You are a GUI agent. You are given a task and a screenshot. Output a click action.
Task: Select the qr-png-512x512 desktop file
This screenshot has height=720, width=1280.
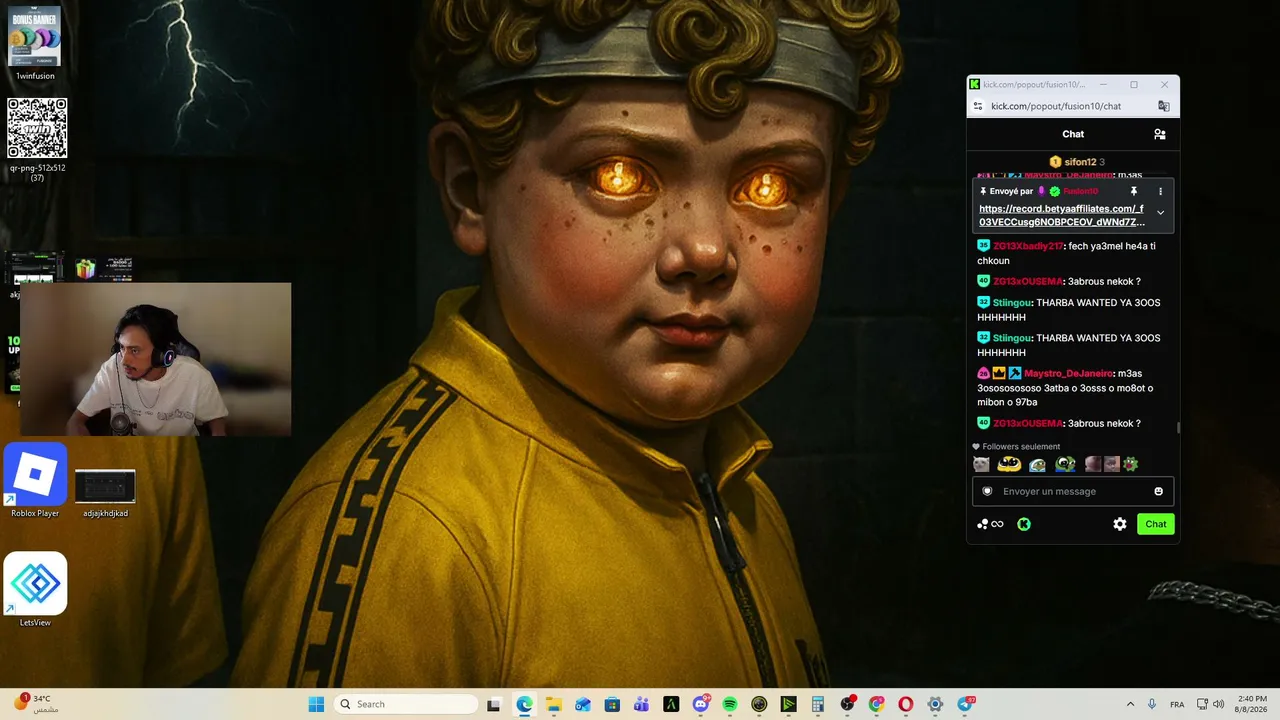point(37,139)
